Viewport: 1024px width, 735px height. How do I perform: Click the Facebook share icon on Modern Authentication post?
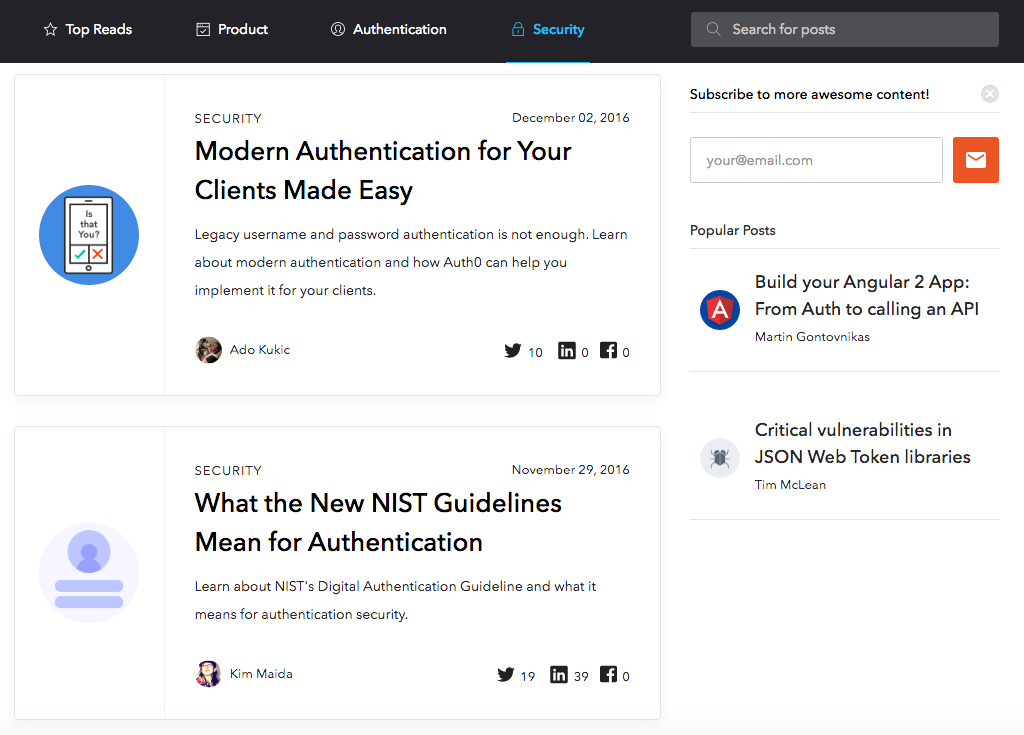pos(608,350)
